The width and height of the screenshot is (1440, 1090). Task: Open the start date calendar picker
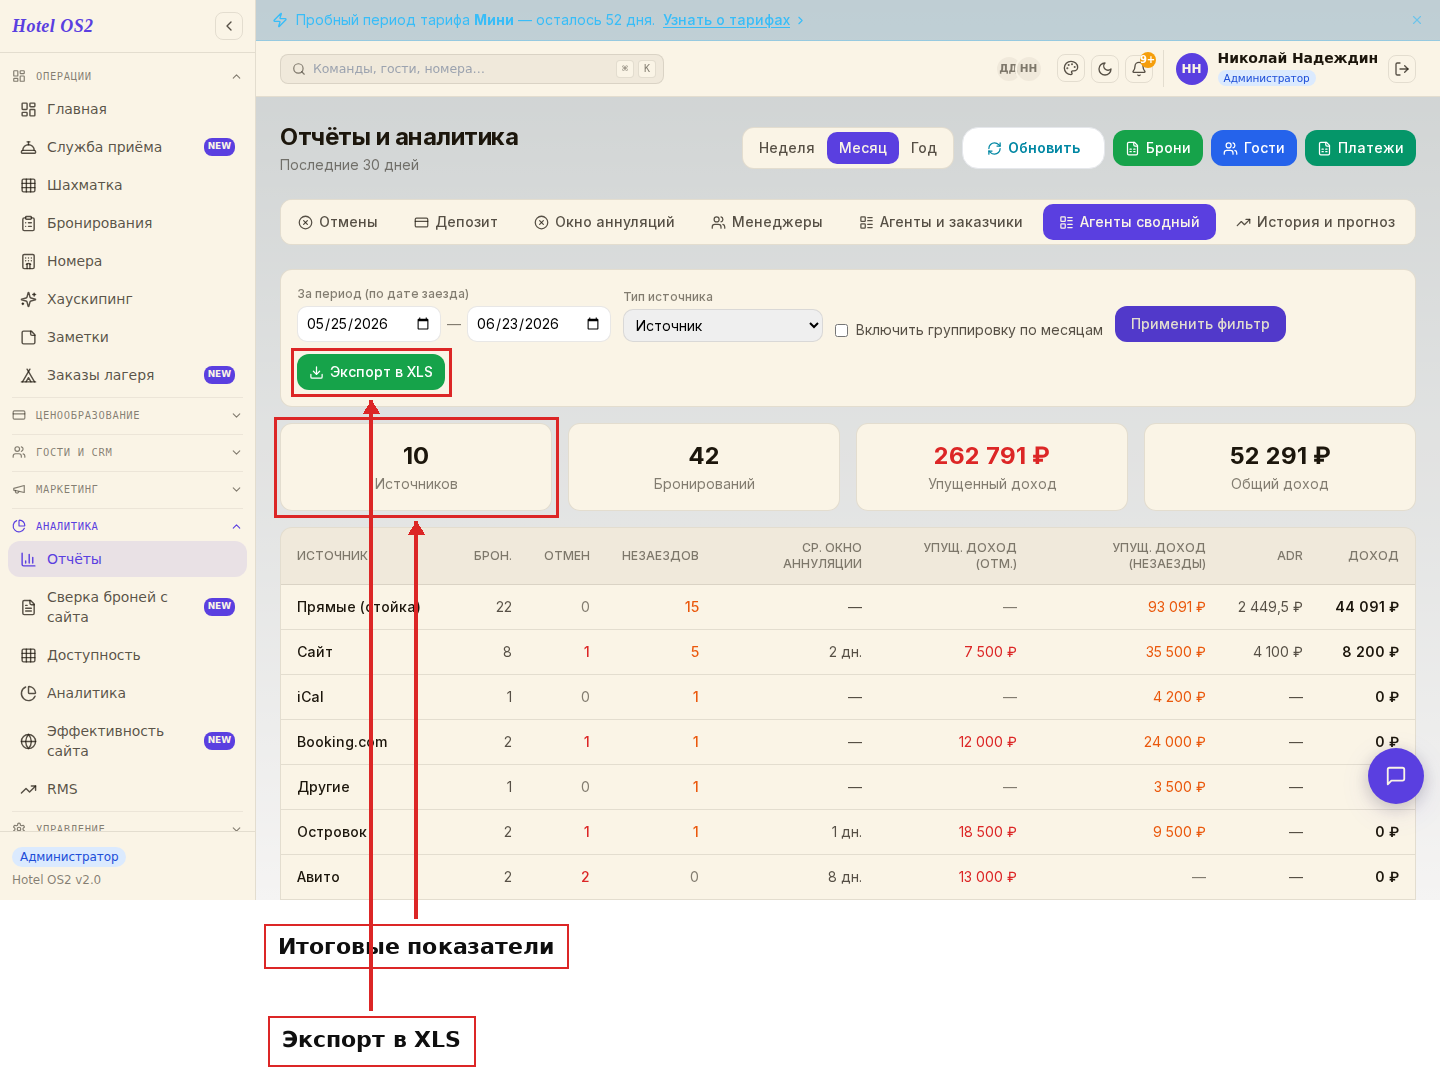(423, 324)
